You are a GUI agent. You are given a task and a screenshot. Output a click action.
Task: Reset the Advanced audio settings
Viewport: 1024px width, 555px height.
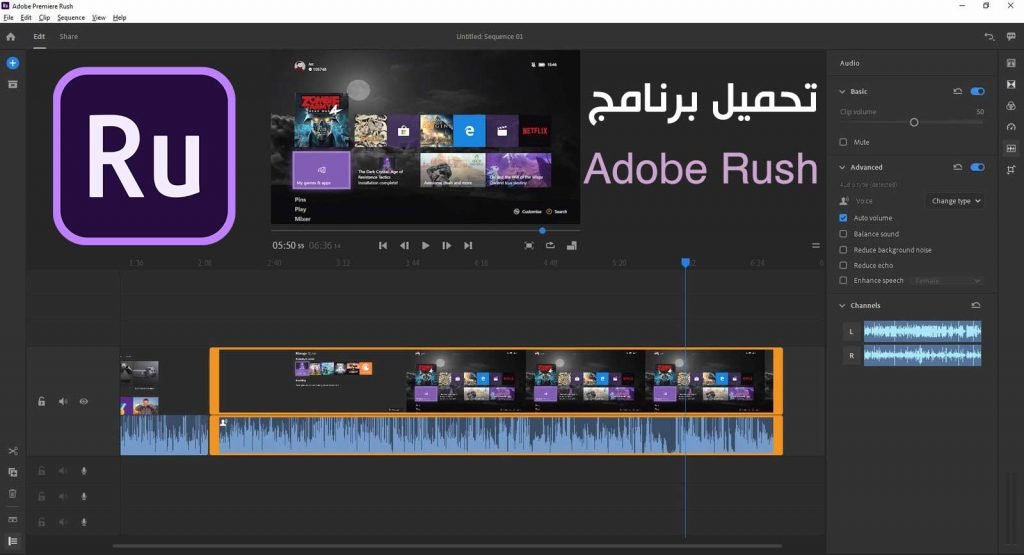pyautogui.click(x=957, y=167)
